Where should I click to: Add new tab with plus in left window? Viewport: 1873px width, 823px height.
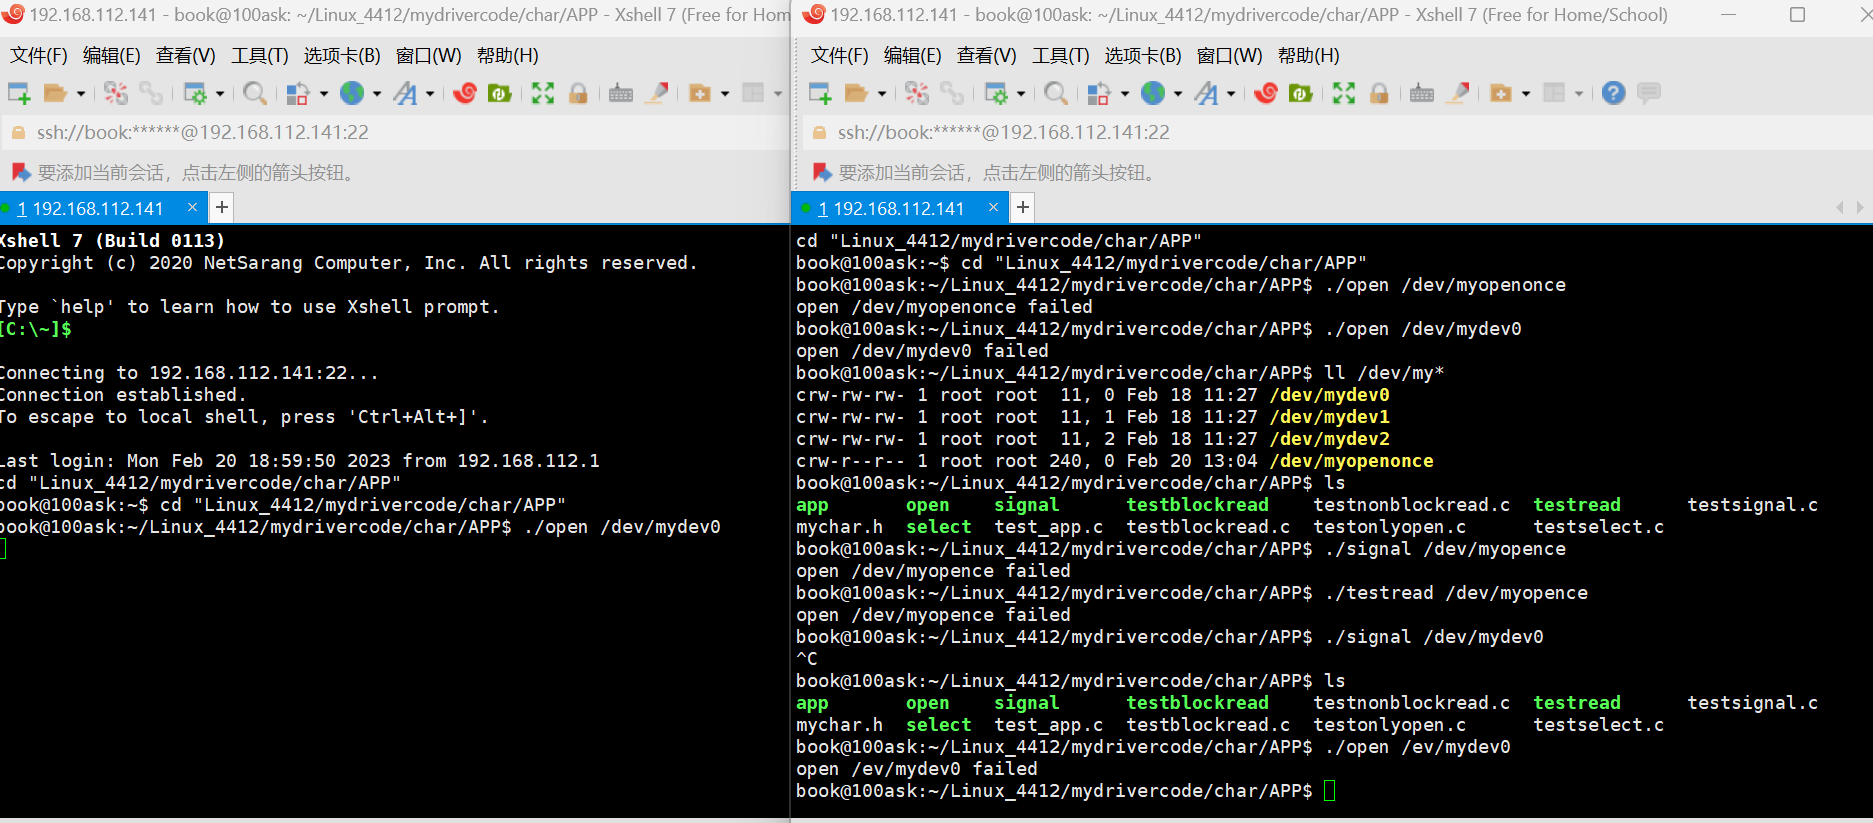[222, 208]
